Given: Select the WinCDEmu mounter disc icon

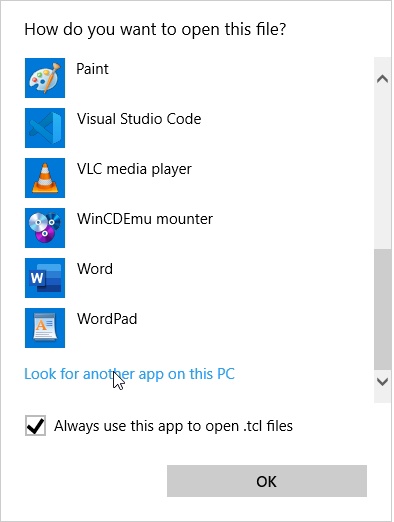Looking at the screenshot, I should (45, 228).
